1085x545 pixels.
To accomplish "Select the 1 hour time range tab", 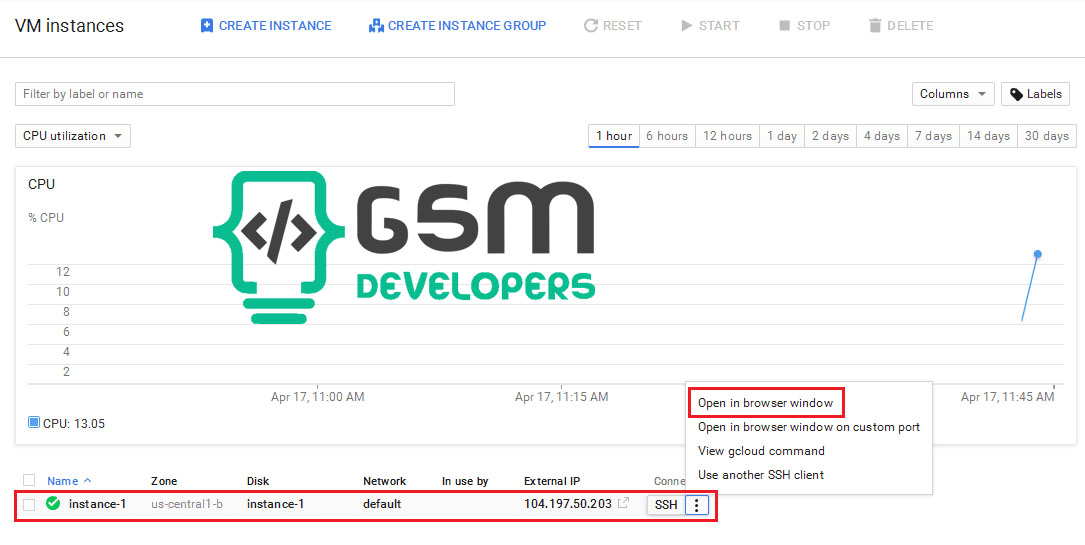I will coord(614,136).
